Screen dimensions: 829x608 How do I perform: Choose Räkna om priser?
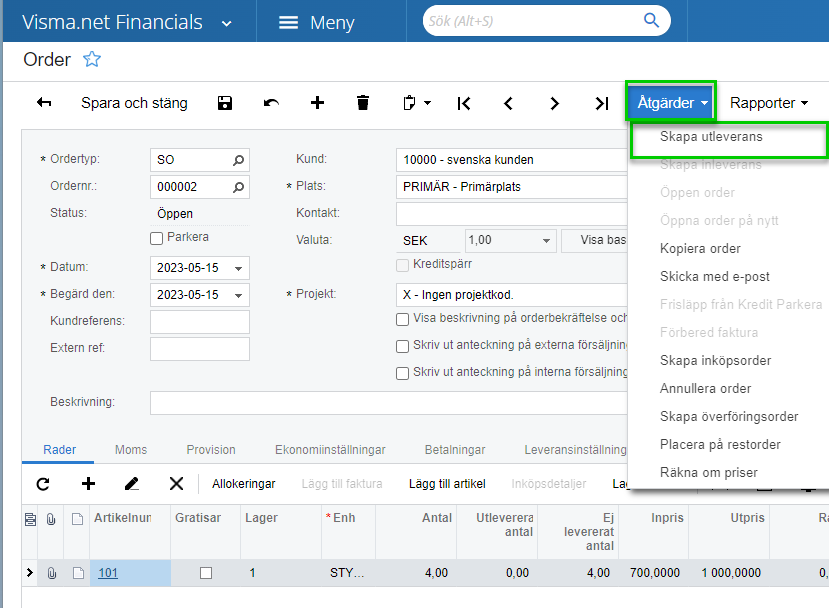click(708, 473)
